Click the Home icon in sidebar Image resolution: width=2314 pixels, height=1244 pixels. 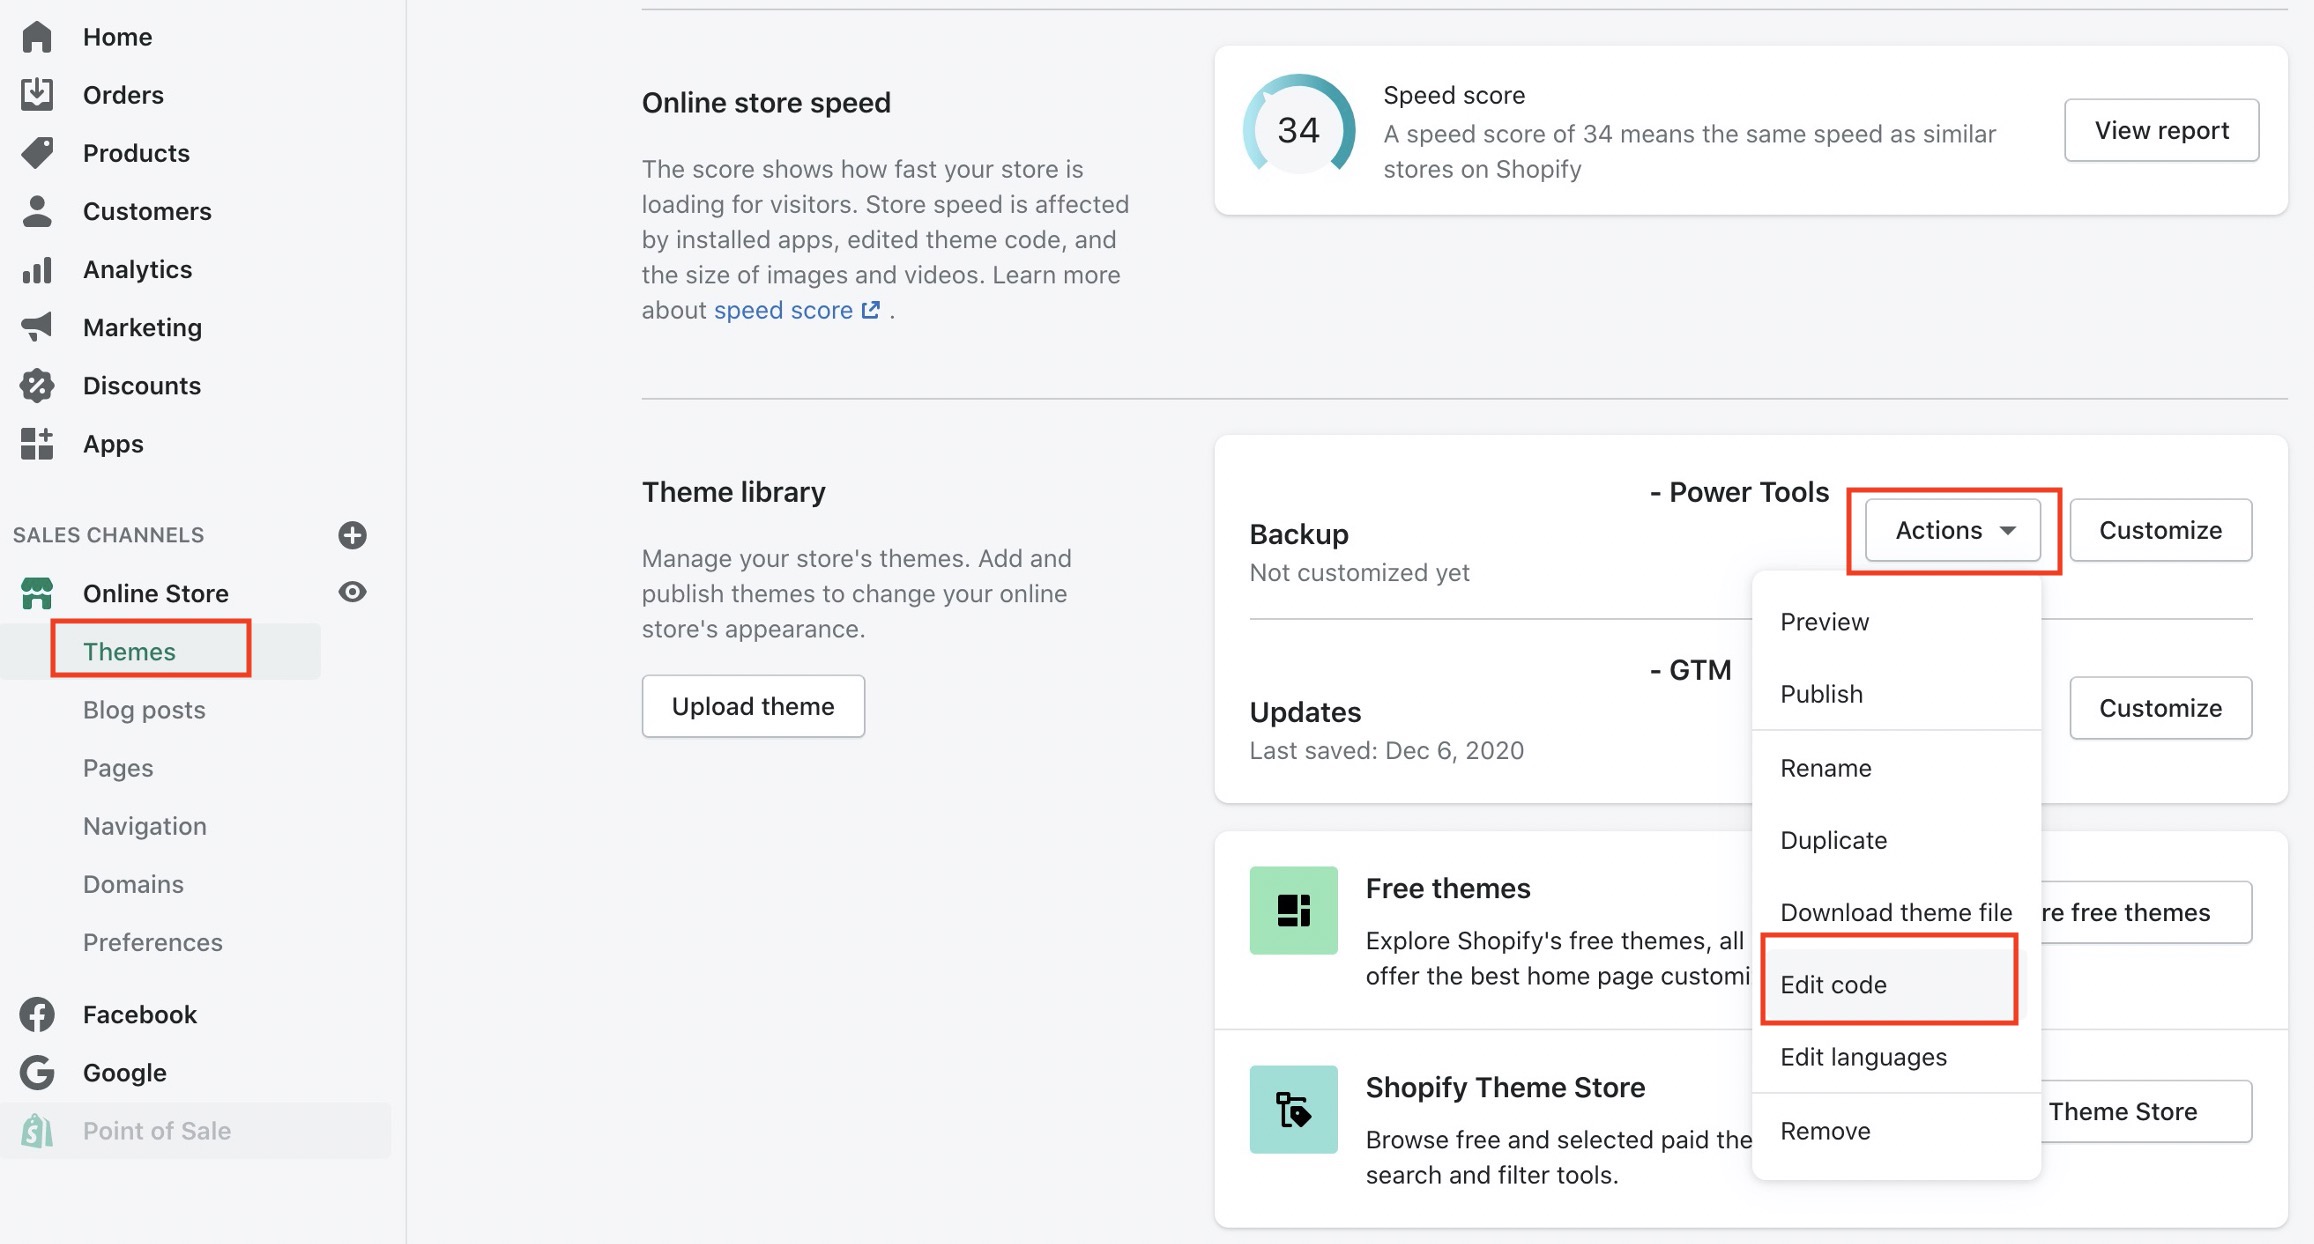pyautogui.click(x=37, y=37)
